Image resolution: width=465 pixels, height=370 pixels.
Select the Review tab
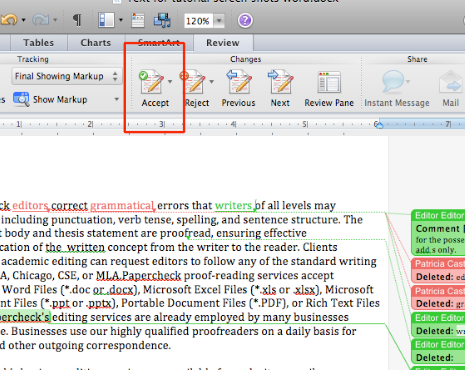point(223,43)
